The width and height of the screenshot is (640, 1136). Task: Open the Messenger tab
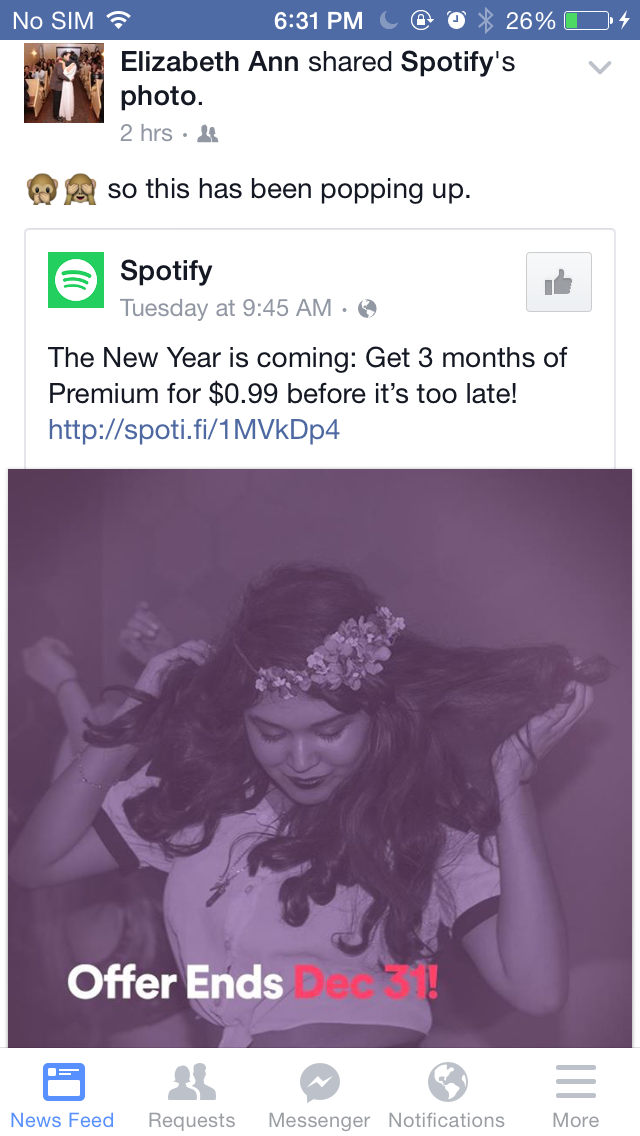click(x=319, y=1095)
